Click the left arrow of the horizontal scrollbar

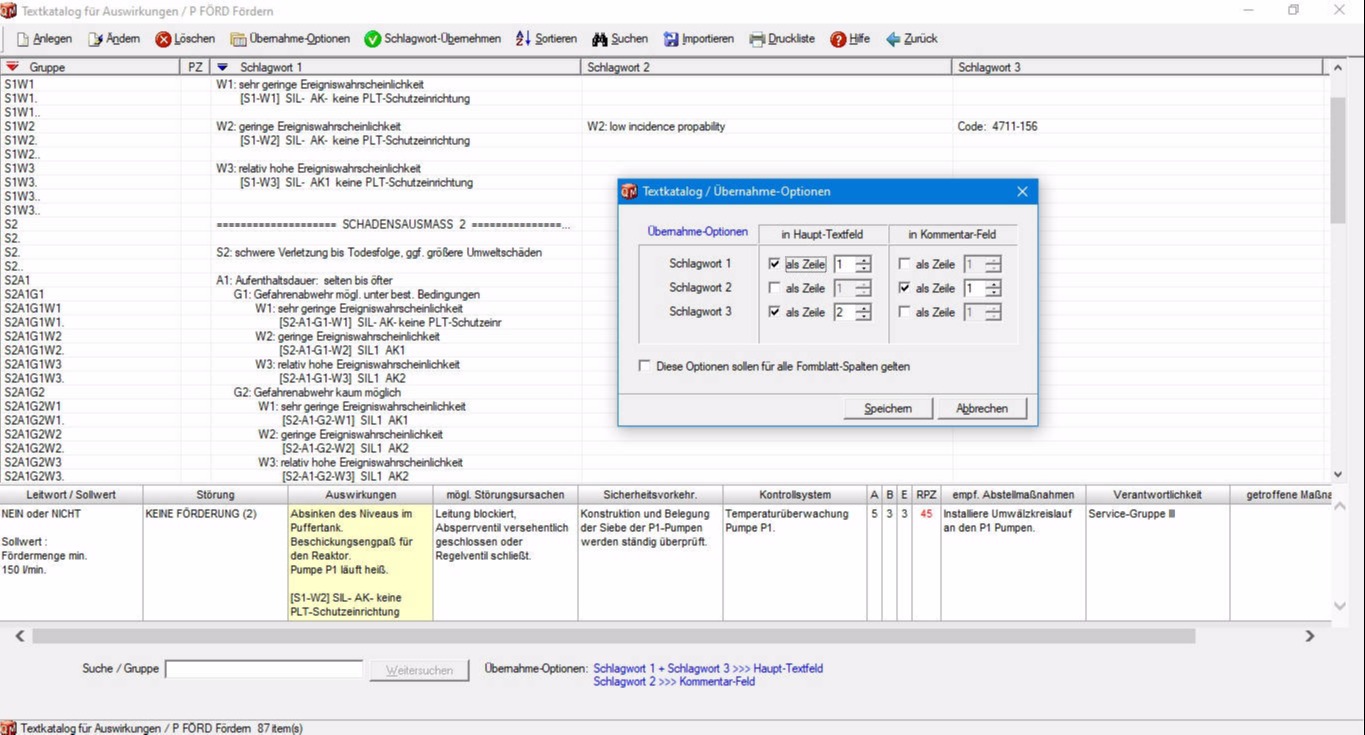click(19, 636)
